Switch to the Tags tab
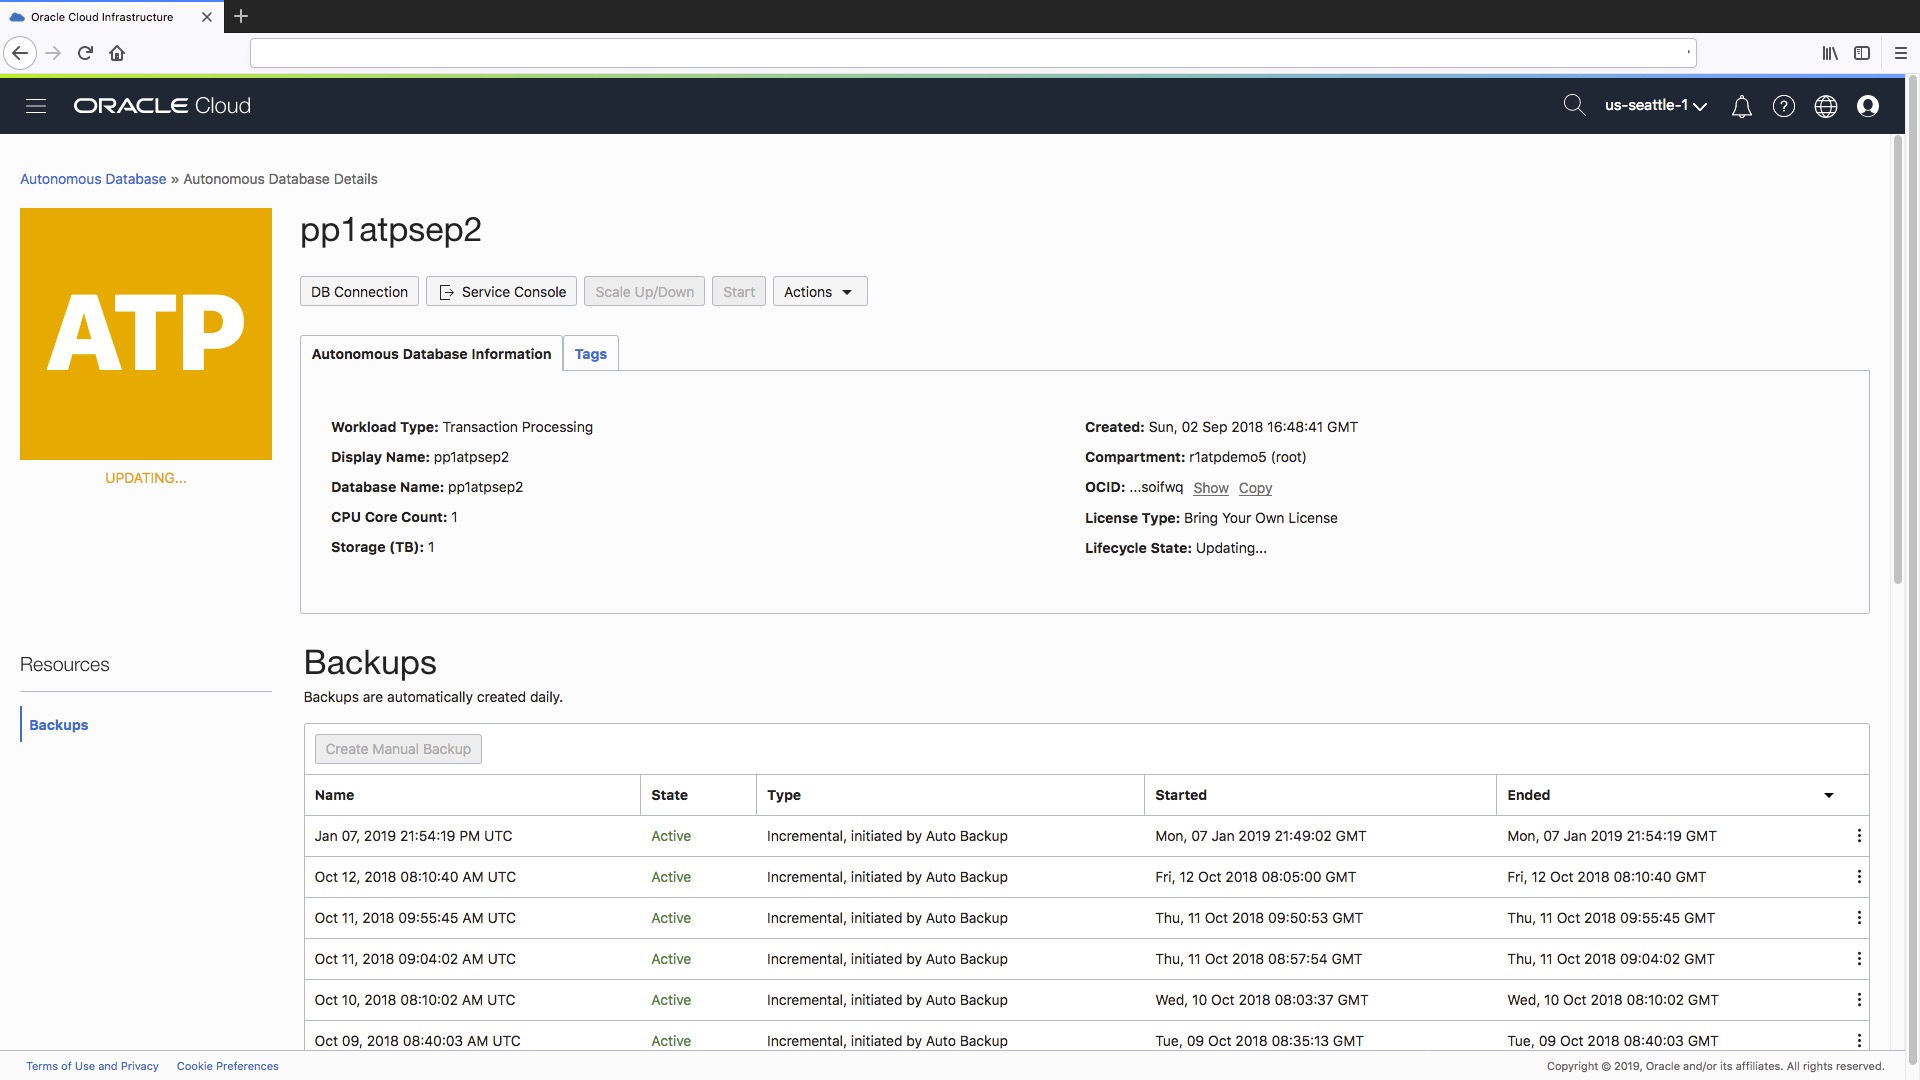The image size is (1920, 1080). tap(590, 353)
